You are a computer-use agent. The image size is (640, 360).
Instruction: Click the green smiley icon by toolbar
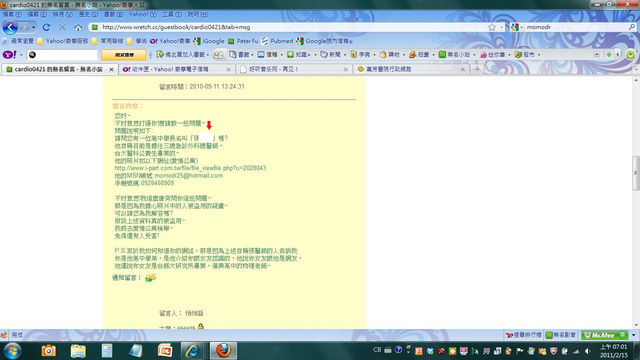click(x=631, y=54)
